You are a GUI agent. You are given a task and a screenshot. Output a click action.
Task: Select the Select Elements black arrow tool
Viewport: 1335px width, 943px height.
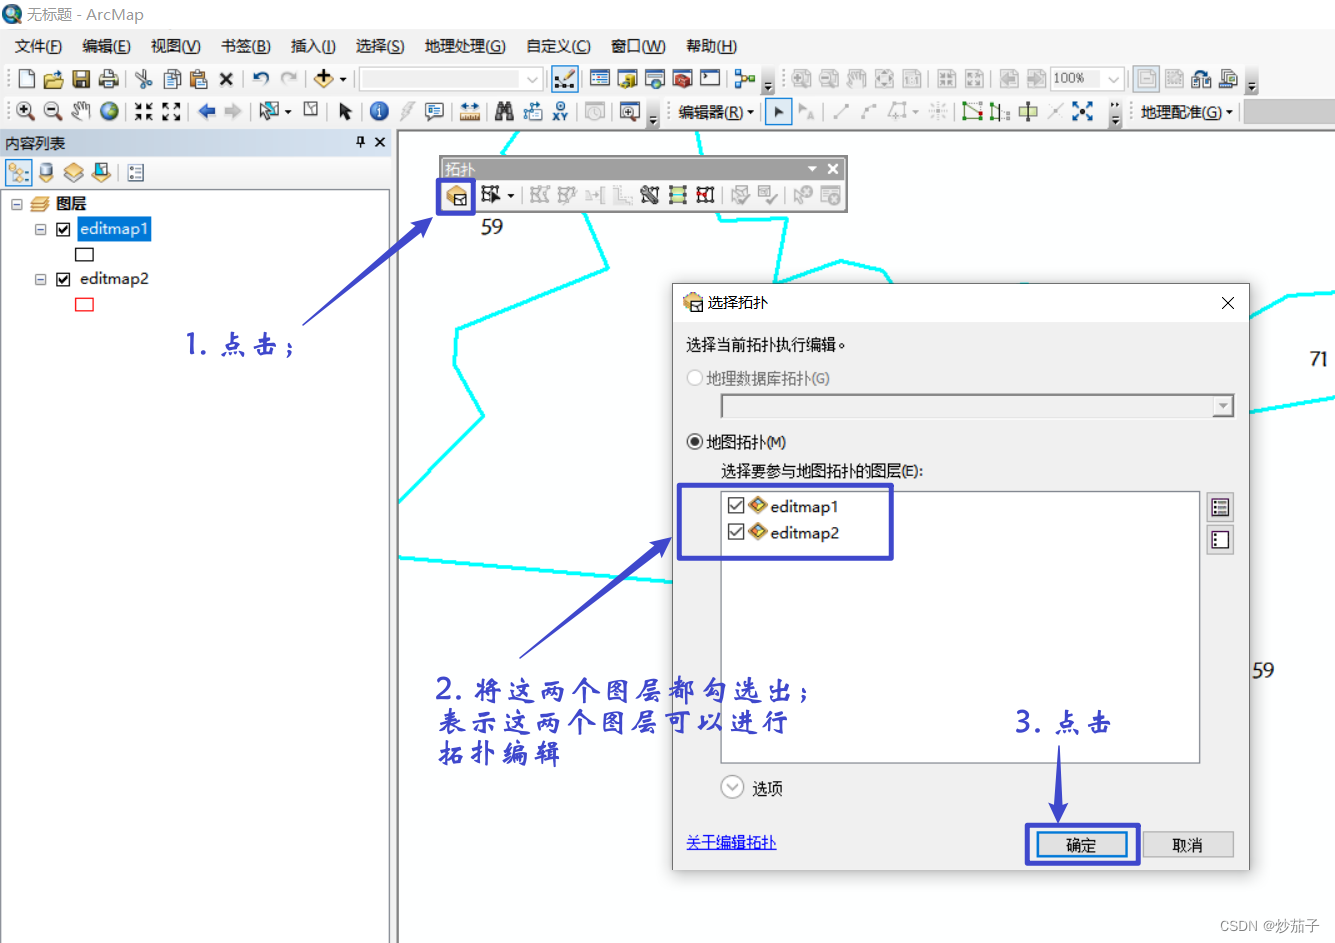345,112
